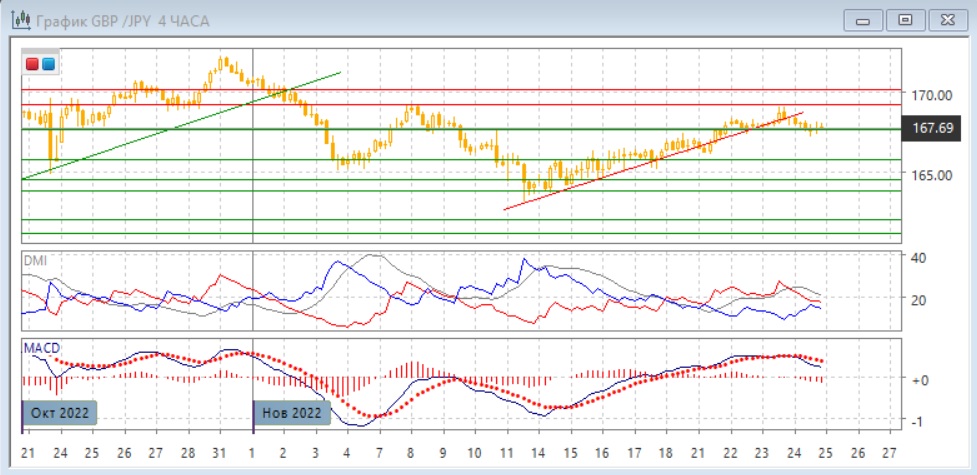Click date 31 on the time axis
The image size is (977, 475).
(221, 450)
